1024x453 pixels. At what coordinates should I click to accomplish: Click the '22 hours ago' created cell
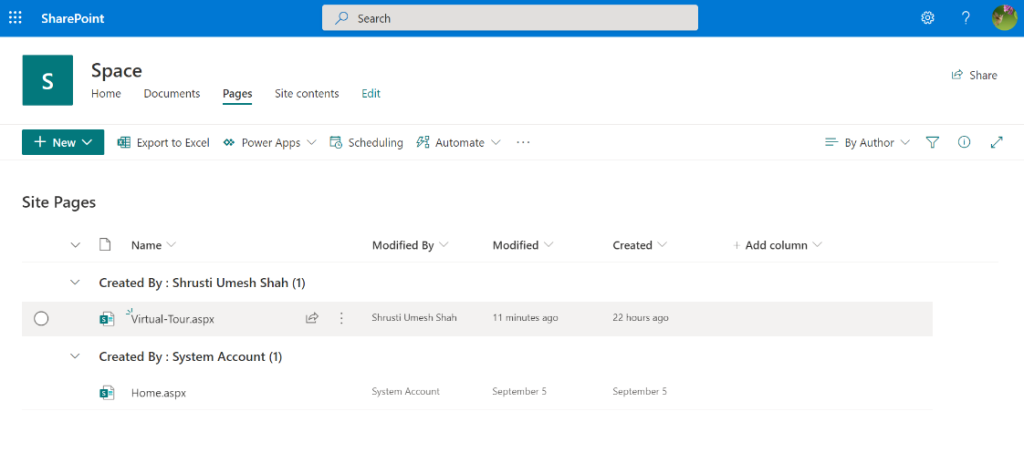(x=640, y=318)
